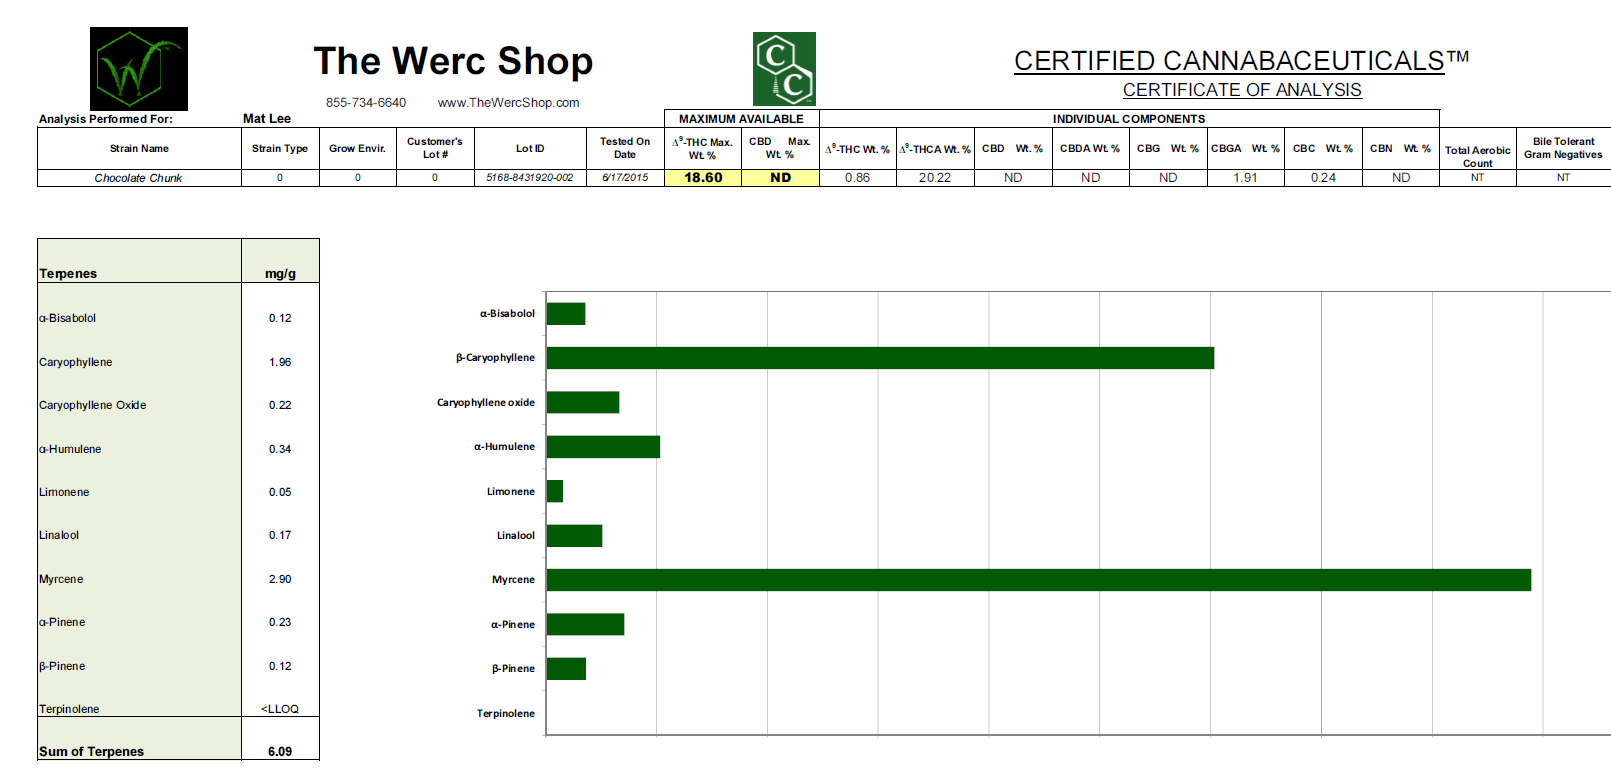Click the α-Humulene chart bar
The image size is (1611, 768).
point(603,447)
